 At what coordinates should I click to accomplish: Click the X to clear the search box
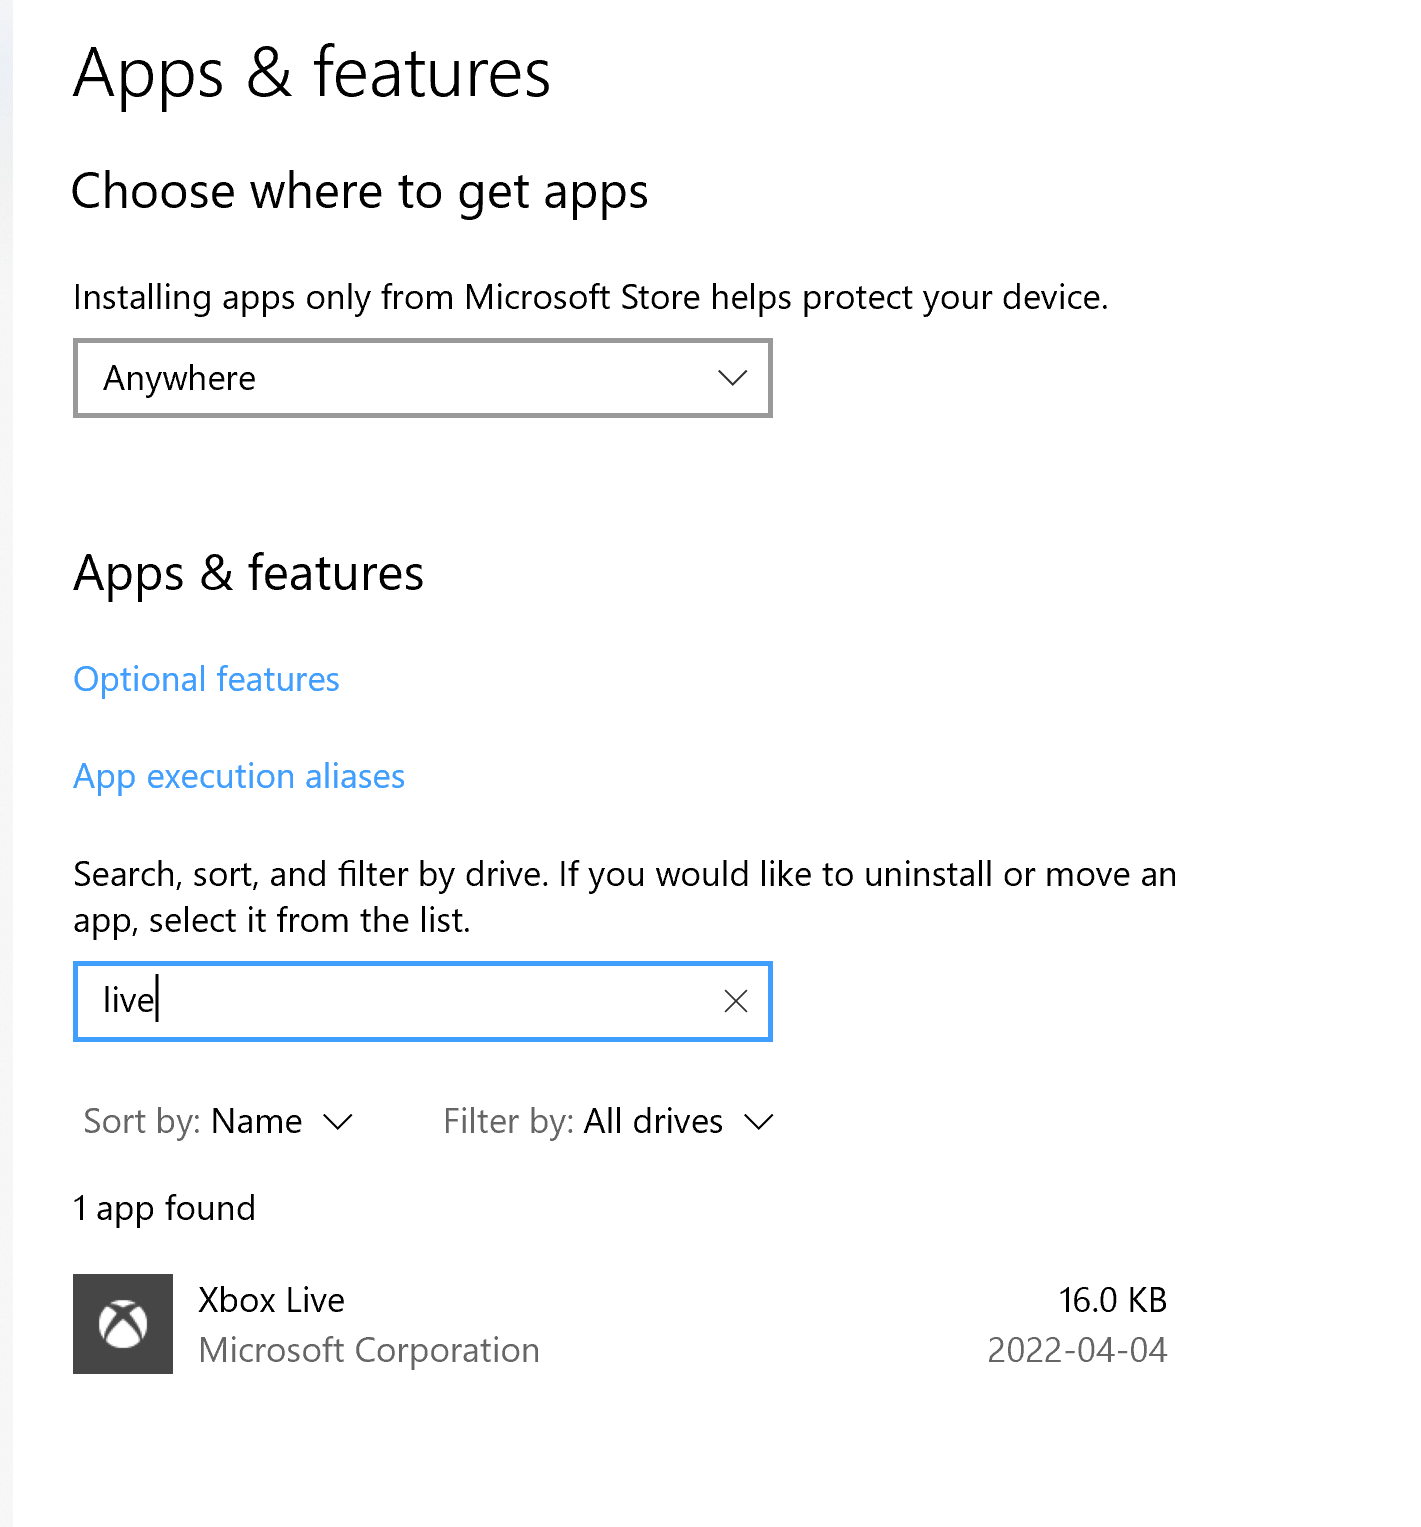pos(735,1000)
